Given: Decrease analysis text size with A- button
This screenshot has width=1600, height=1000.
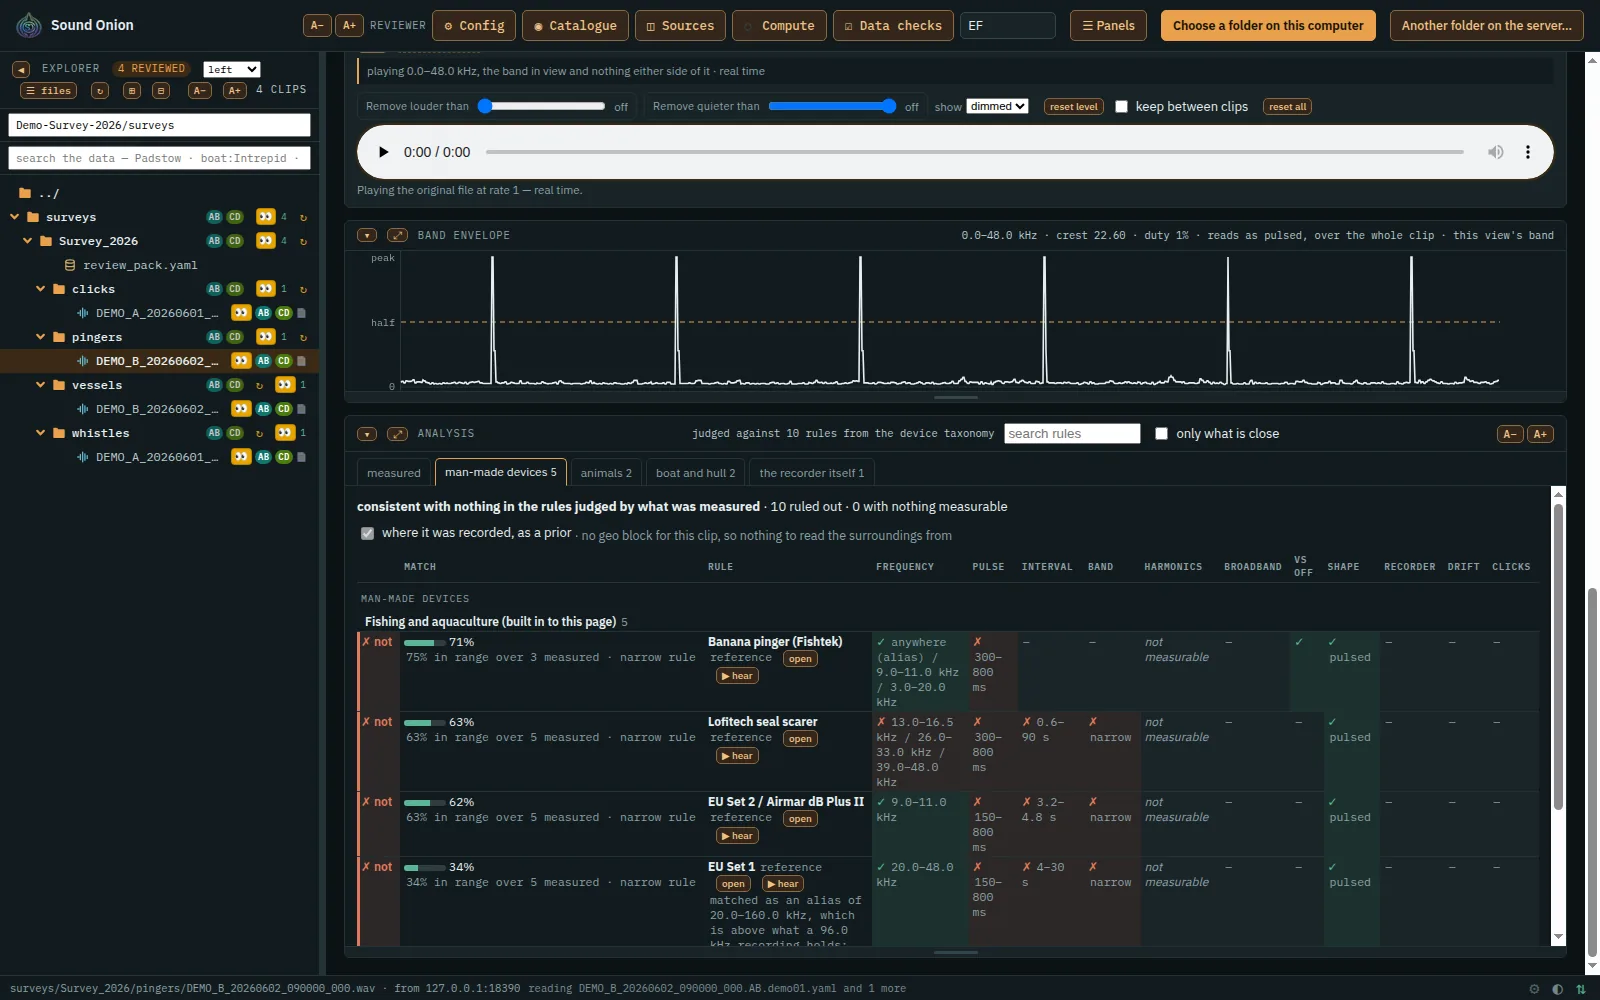Looking at the screenshot, I should point(1509,434).
